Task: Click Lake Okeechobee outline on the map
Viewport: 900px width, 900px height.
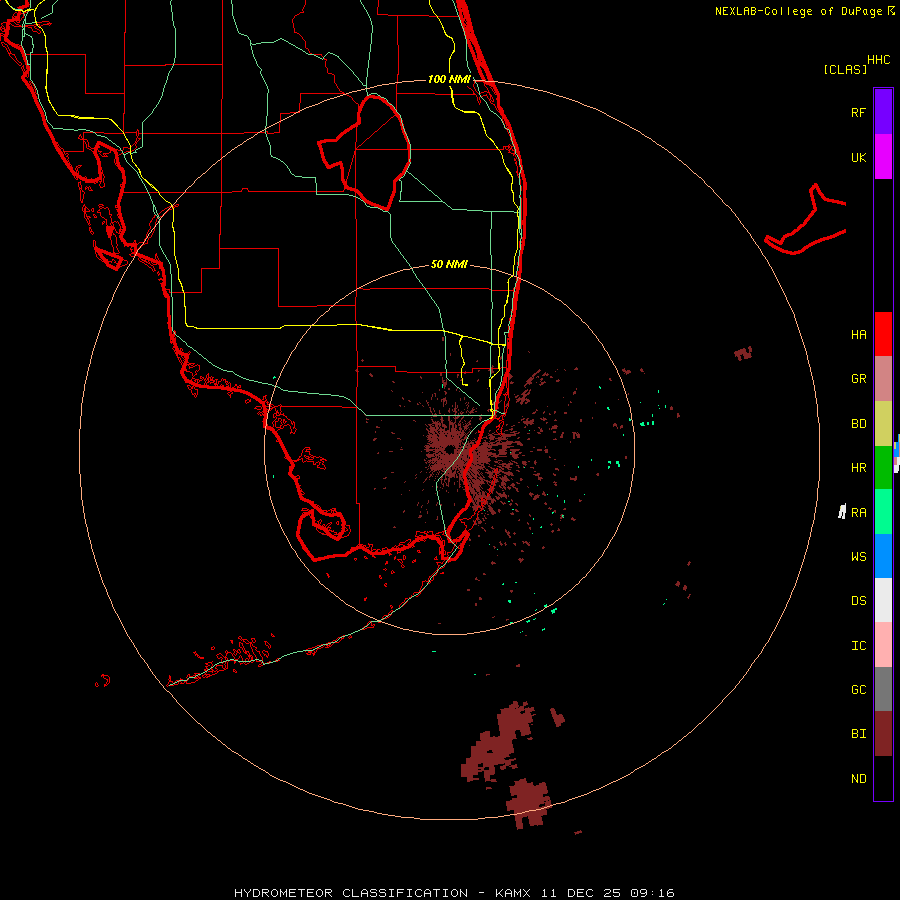Action: click(365, 152)
